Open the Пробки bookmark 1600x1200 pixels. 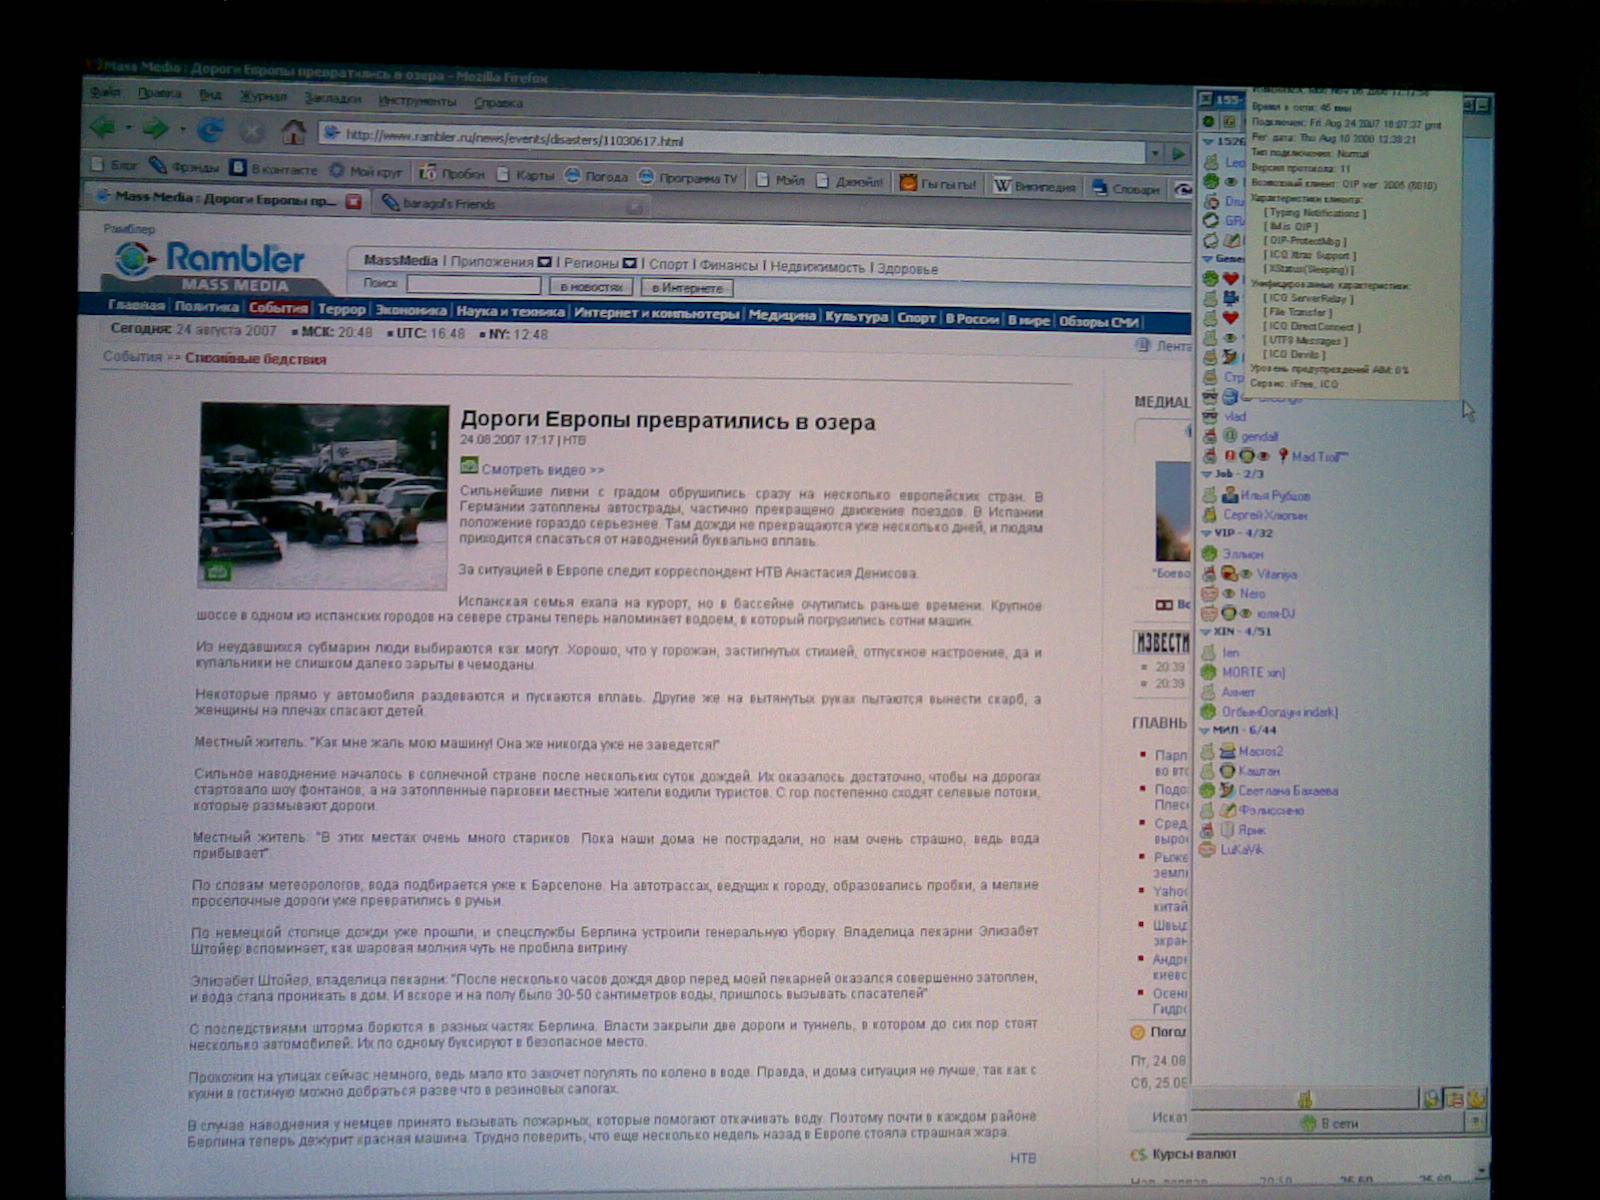click(x=453, y=173)
